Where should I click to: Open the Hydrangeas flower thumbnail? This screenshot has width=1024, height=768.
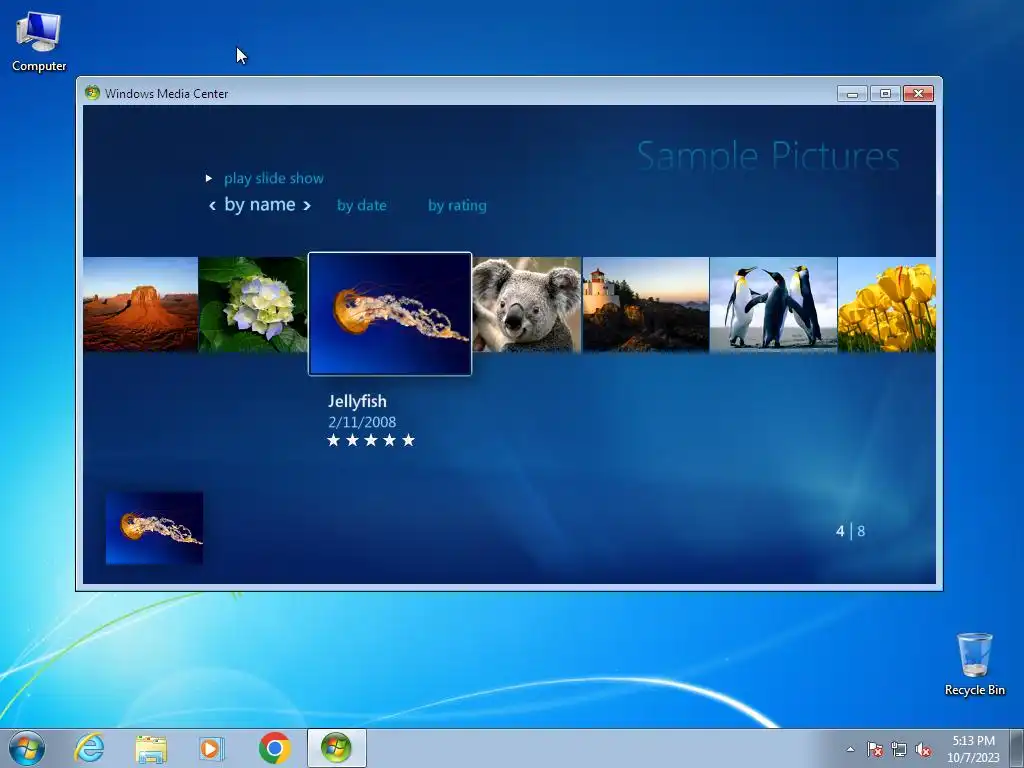(x=253, y=304)
